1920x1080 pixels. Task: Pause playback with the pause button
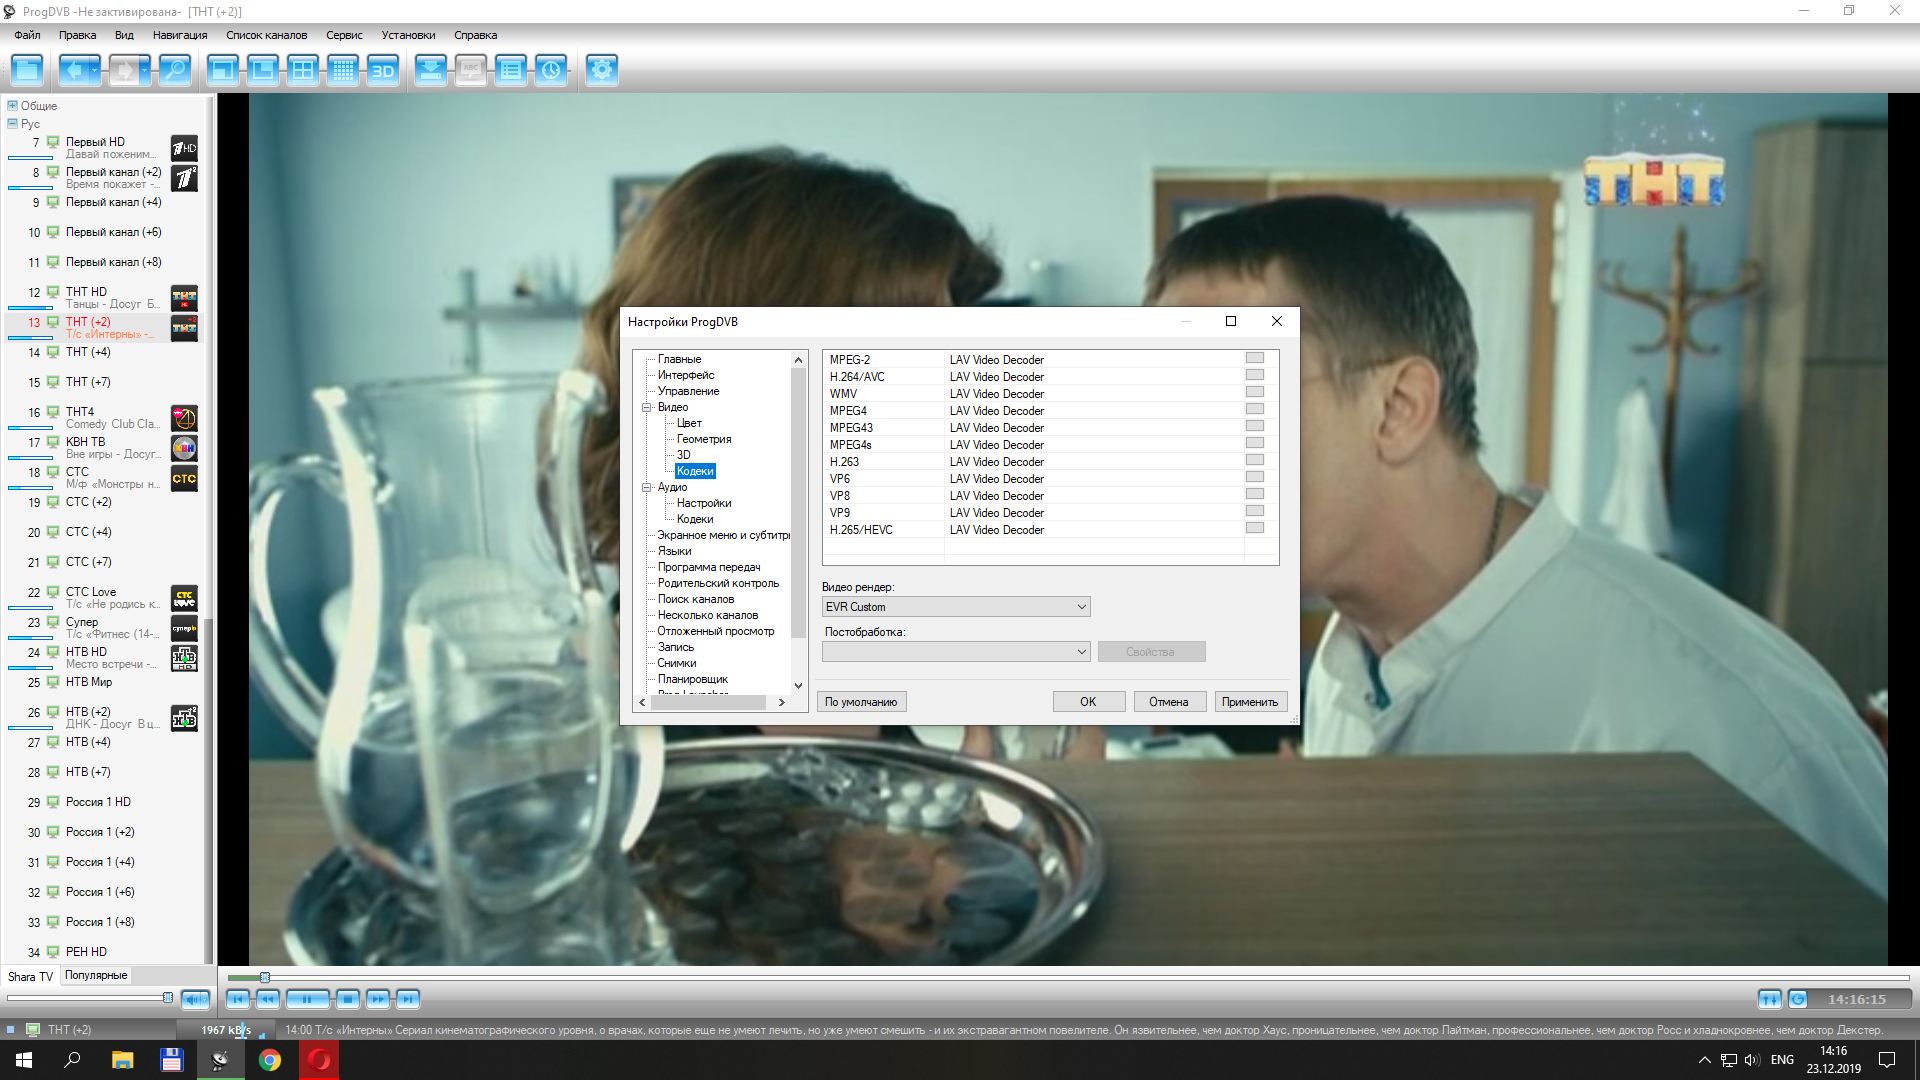307,999
